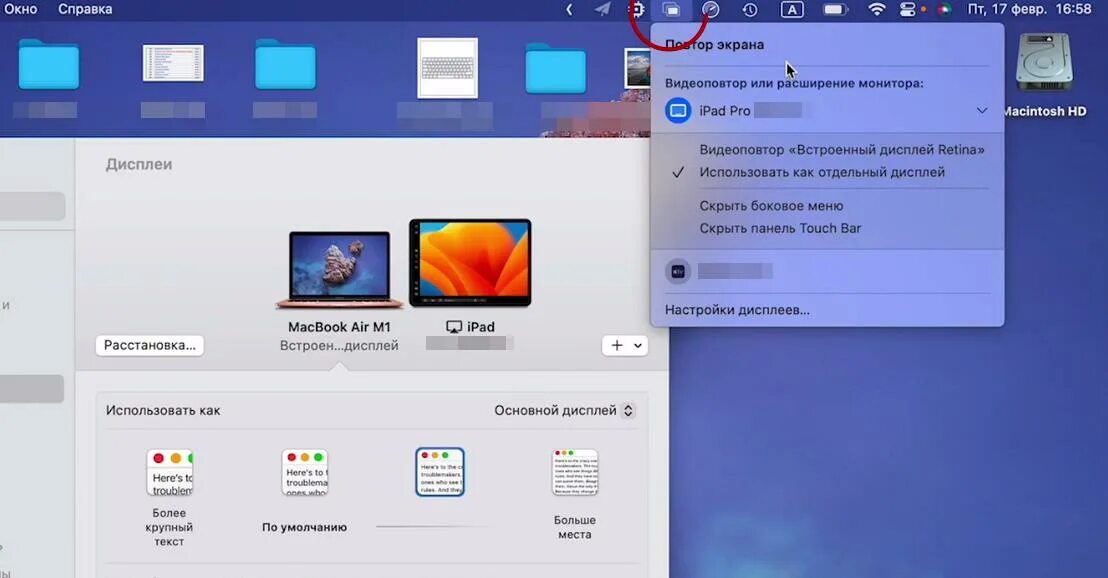
Task: Click the Встроен...дисплей caption
Action: point(339,346)
